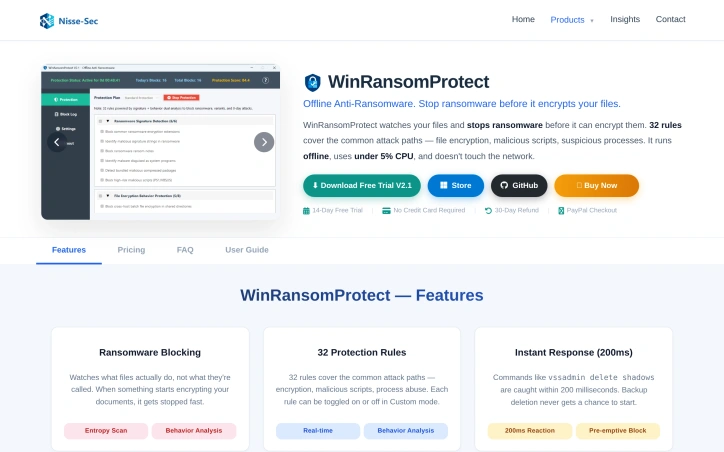The height and width of the screenshot is (452, 724).
Task: Click the blue Behavior Analysis tag under 32 Protection Rules
Action: 405,431
